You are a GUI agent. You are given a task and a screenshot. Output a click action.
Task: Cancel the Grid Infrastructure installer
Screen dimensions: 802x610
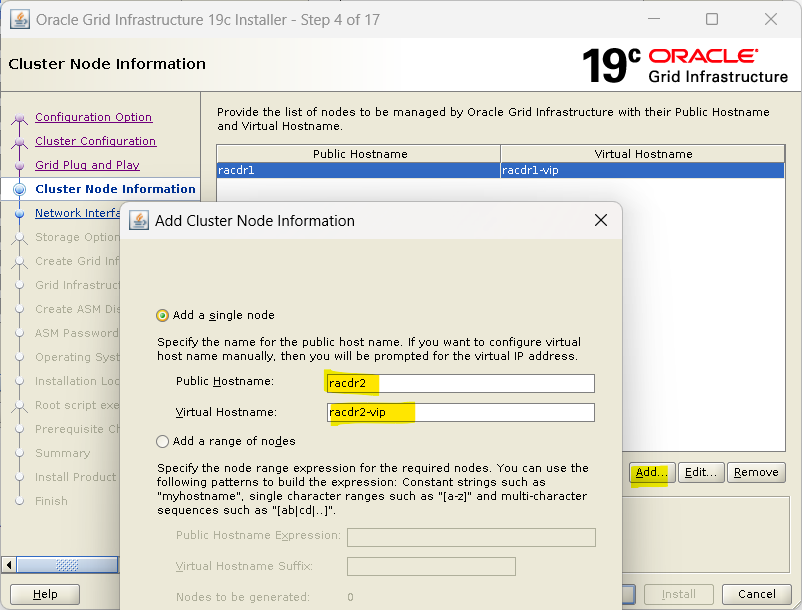tap(756, 594)
